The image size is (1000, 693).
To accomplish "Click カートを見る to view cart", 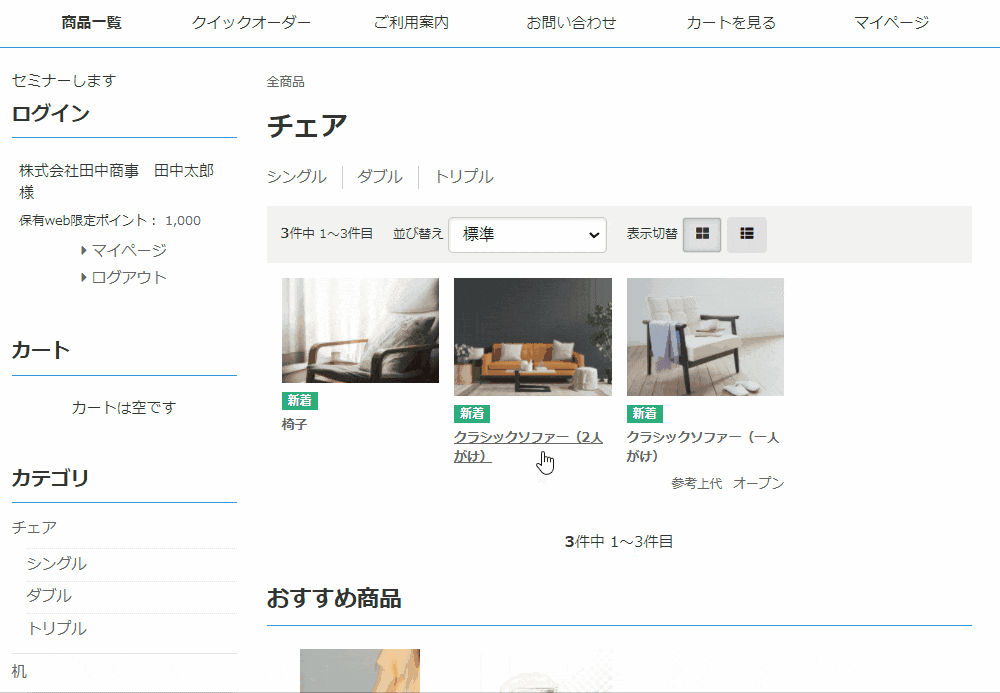I will 731,23.
